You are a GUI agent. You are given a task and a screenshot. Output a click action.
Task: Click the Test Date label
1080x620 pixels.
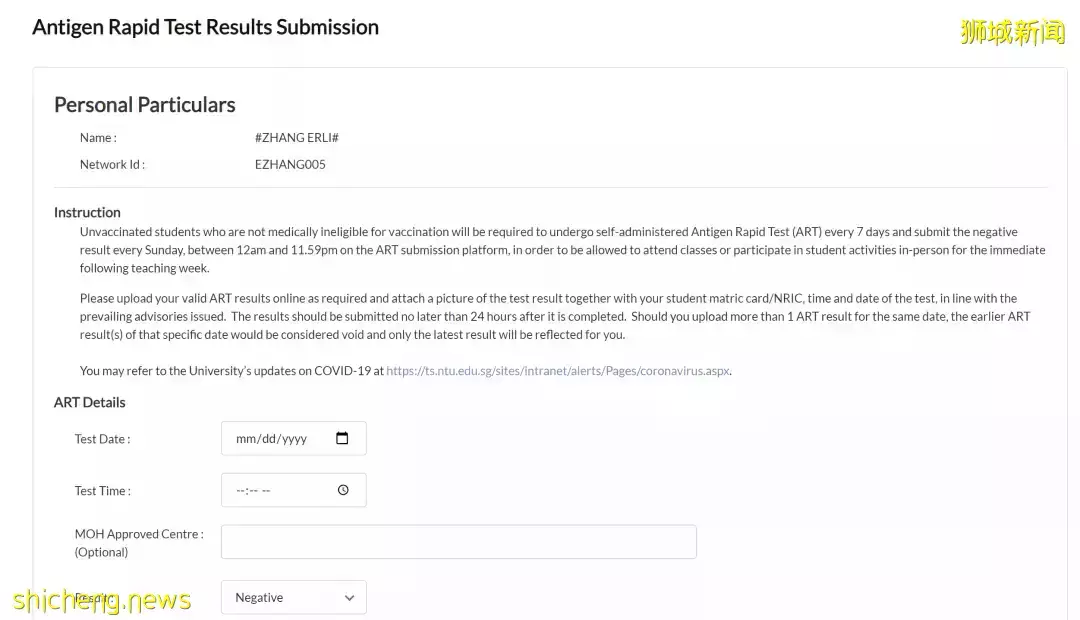(x=102, y=439)
